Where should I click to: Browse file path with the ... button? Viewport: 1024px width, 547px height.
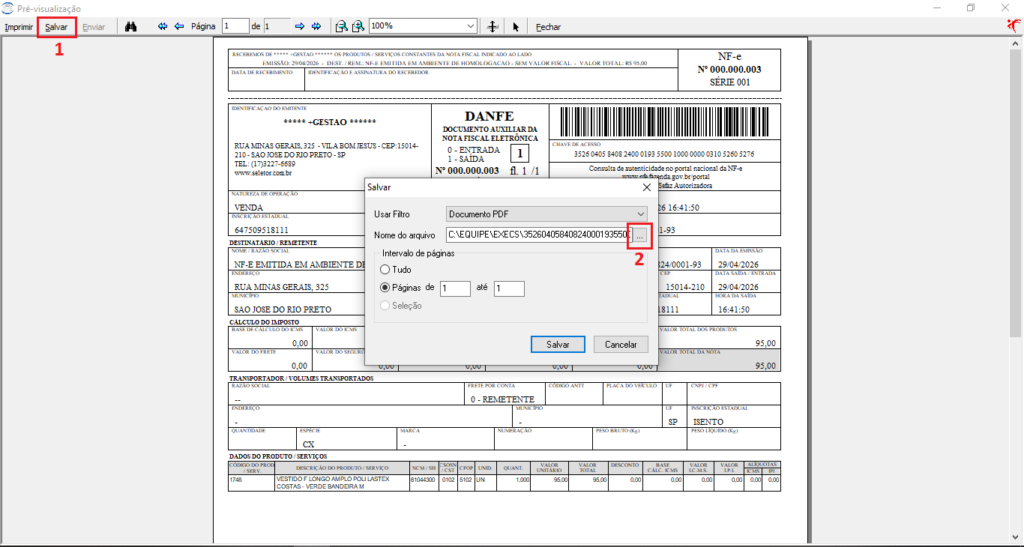[640, 236]
